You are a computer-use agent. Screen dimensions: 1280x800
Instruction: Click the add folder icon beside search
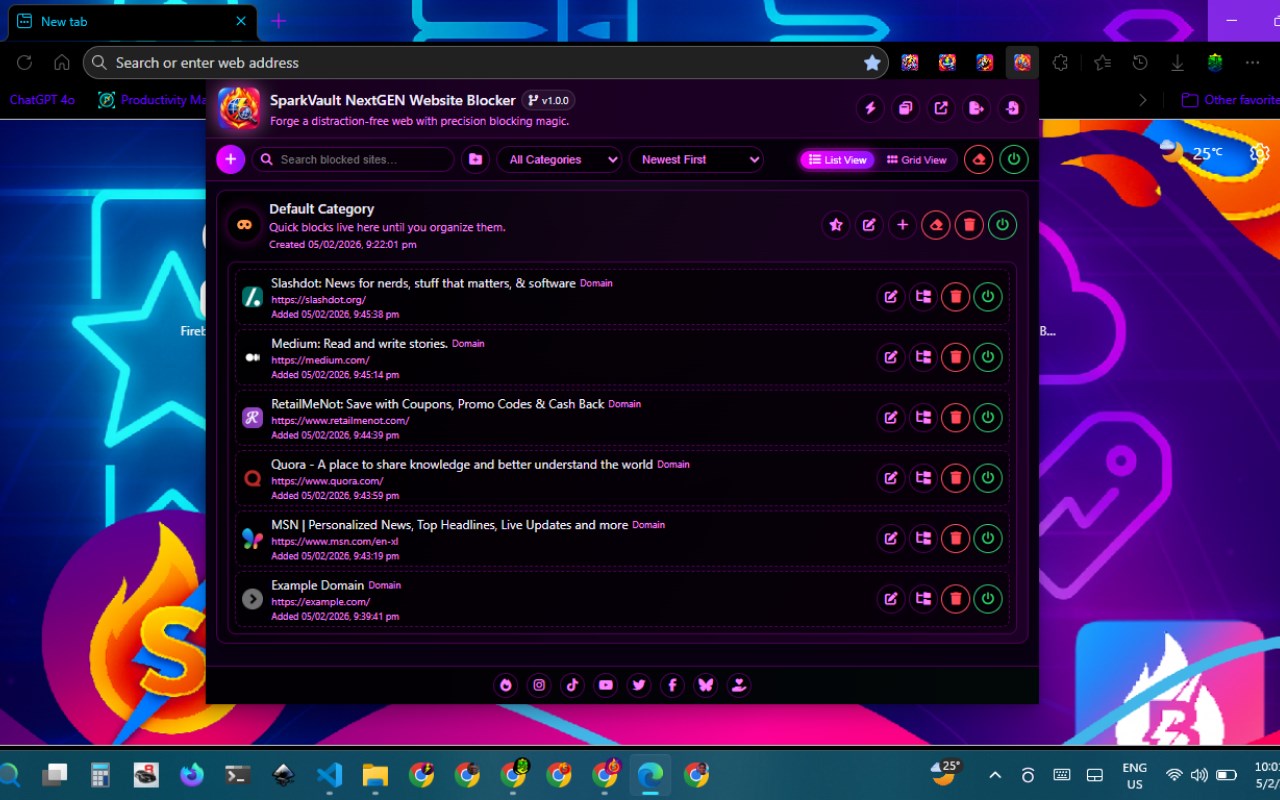click(475, 159)
